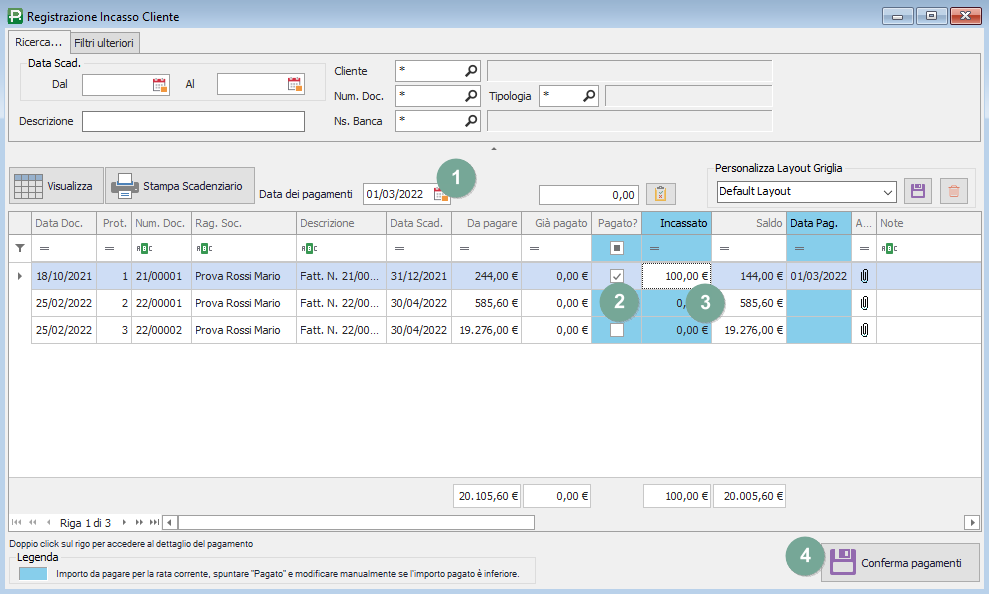Switch to the 'Filtri ulteriori' tab
The width and height of the screenshot is (989, 594).
pos(105,43)
